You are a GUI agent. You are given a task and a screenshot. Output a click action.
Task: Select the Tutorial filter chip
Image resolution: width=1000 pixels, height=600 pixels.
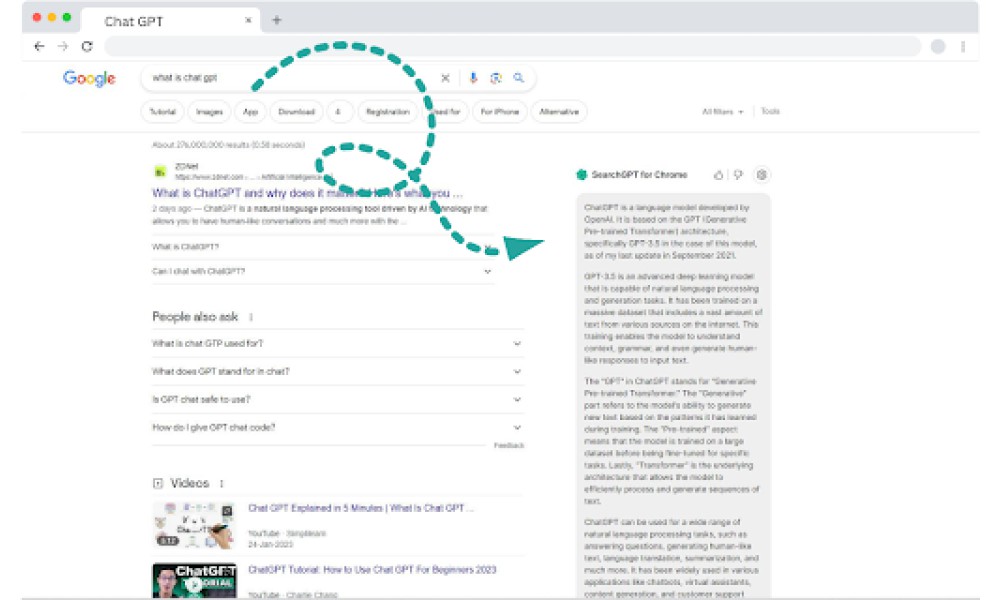point(163,112)
